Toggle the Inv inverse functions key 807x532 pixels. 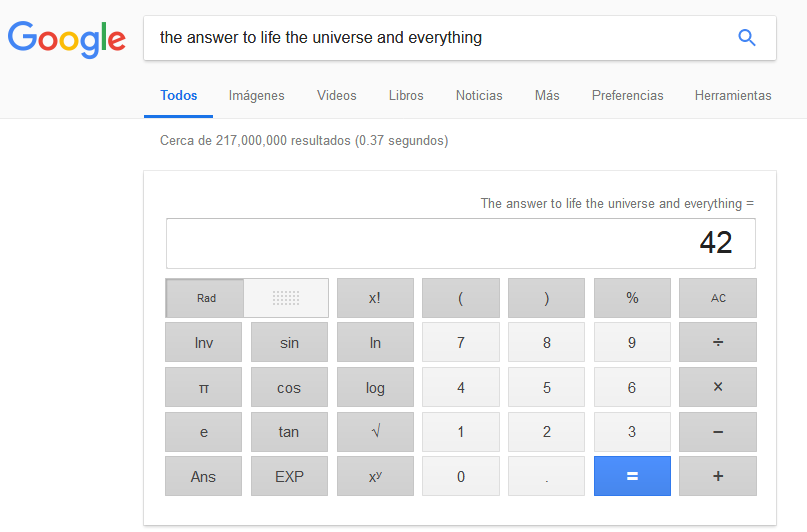pyautogui.click(x=204, y=343)
